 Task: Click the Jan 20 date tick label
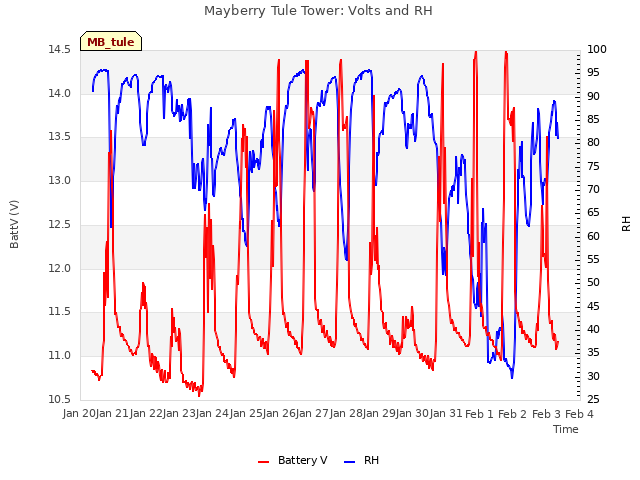pos(80,414)
